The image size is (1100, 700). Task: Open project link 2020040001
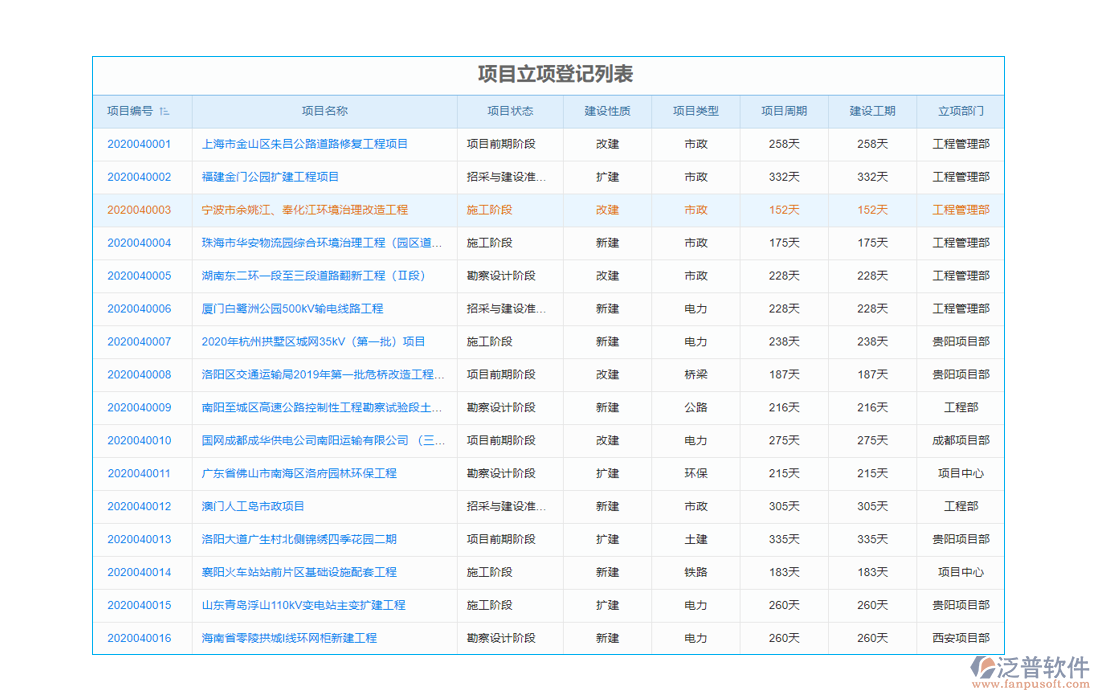[x=137, y=144]
